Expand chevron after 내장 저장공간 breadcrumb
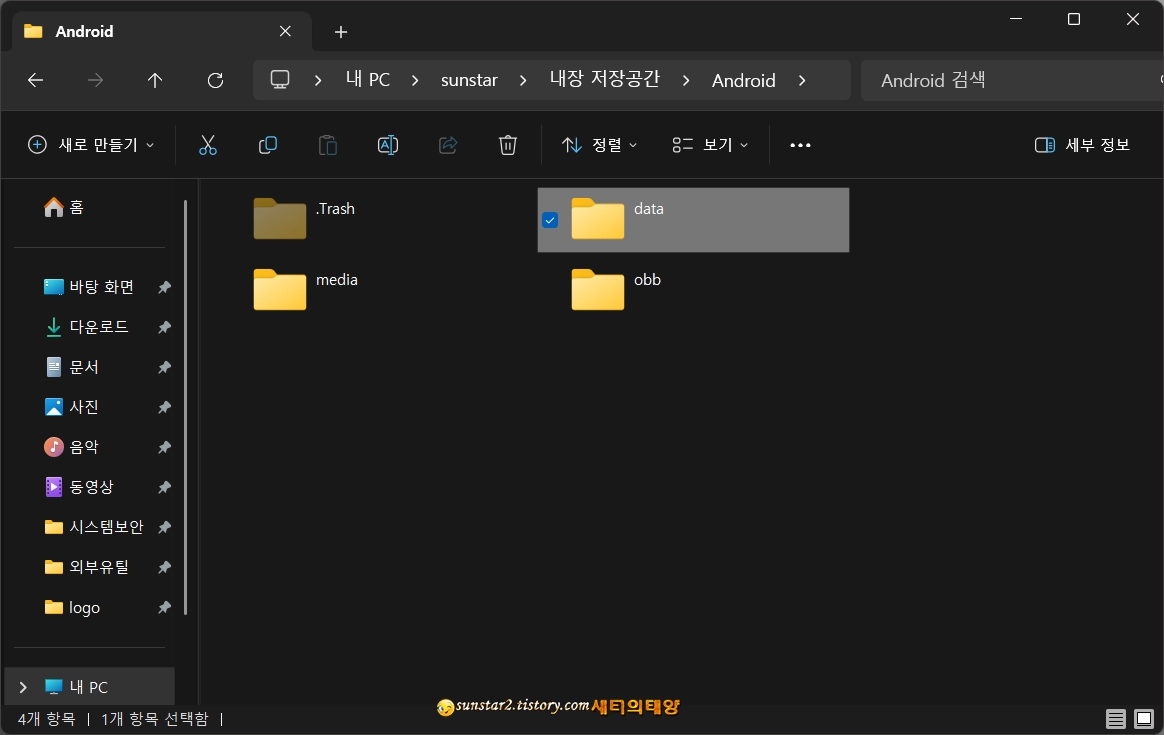Image resolution: width=1164 pixels, height=735 pixels. pos(686,80)
